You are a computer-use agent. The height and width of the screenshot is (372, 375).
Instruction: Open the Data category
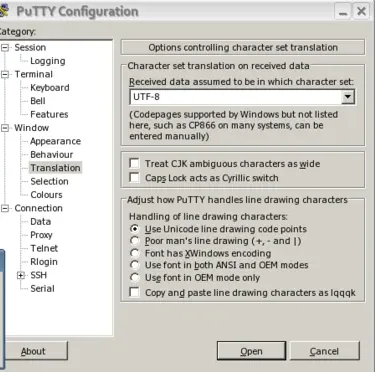[40, 222]
